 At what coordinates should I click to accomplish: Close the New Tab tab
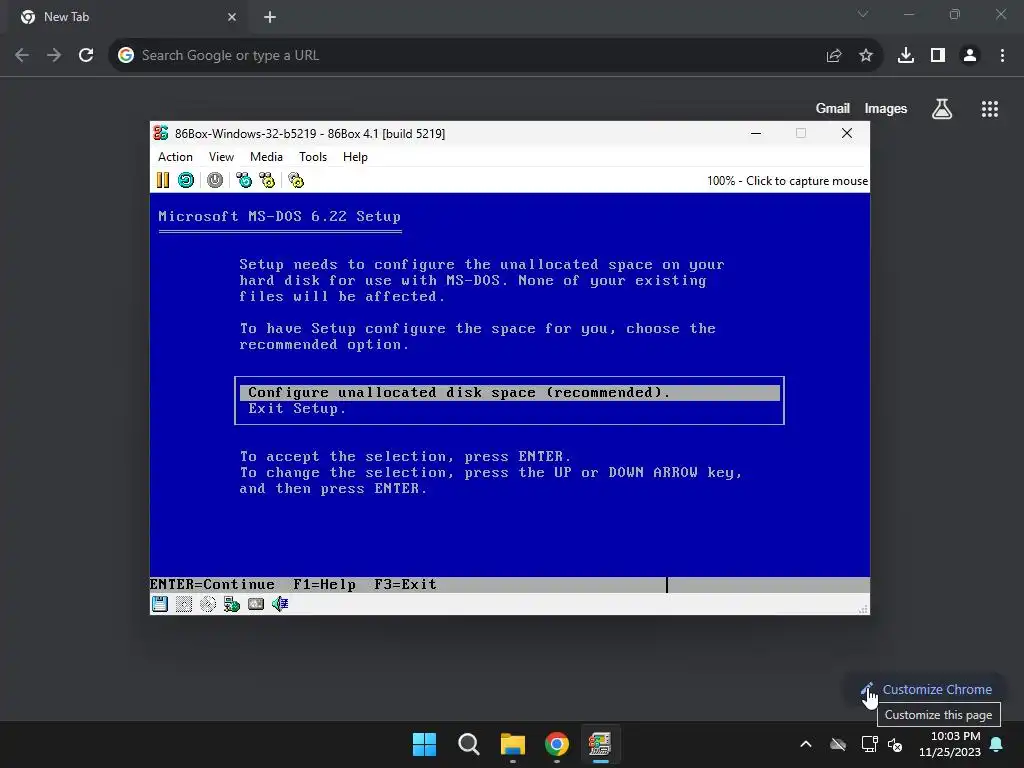click(x=232, y=17)
